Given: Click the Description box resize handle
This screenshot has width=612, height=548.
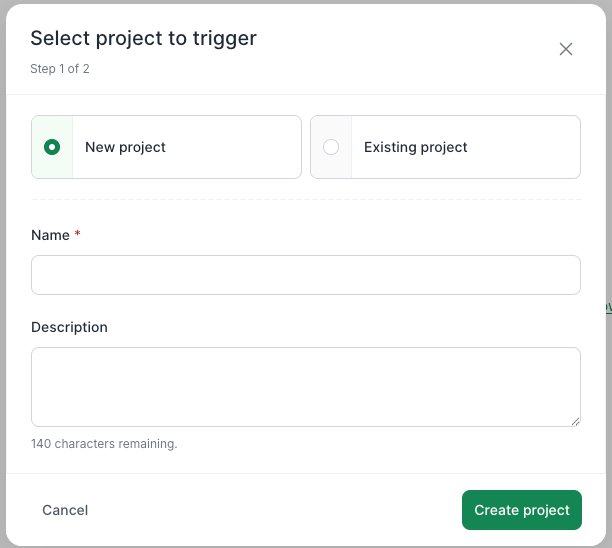Looking at the screenshot, I should (575, 421).
